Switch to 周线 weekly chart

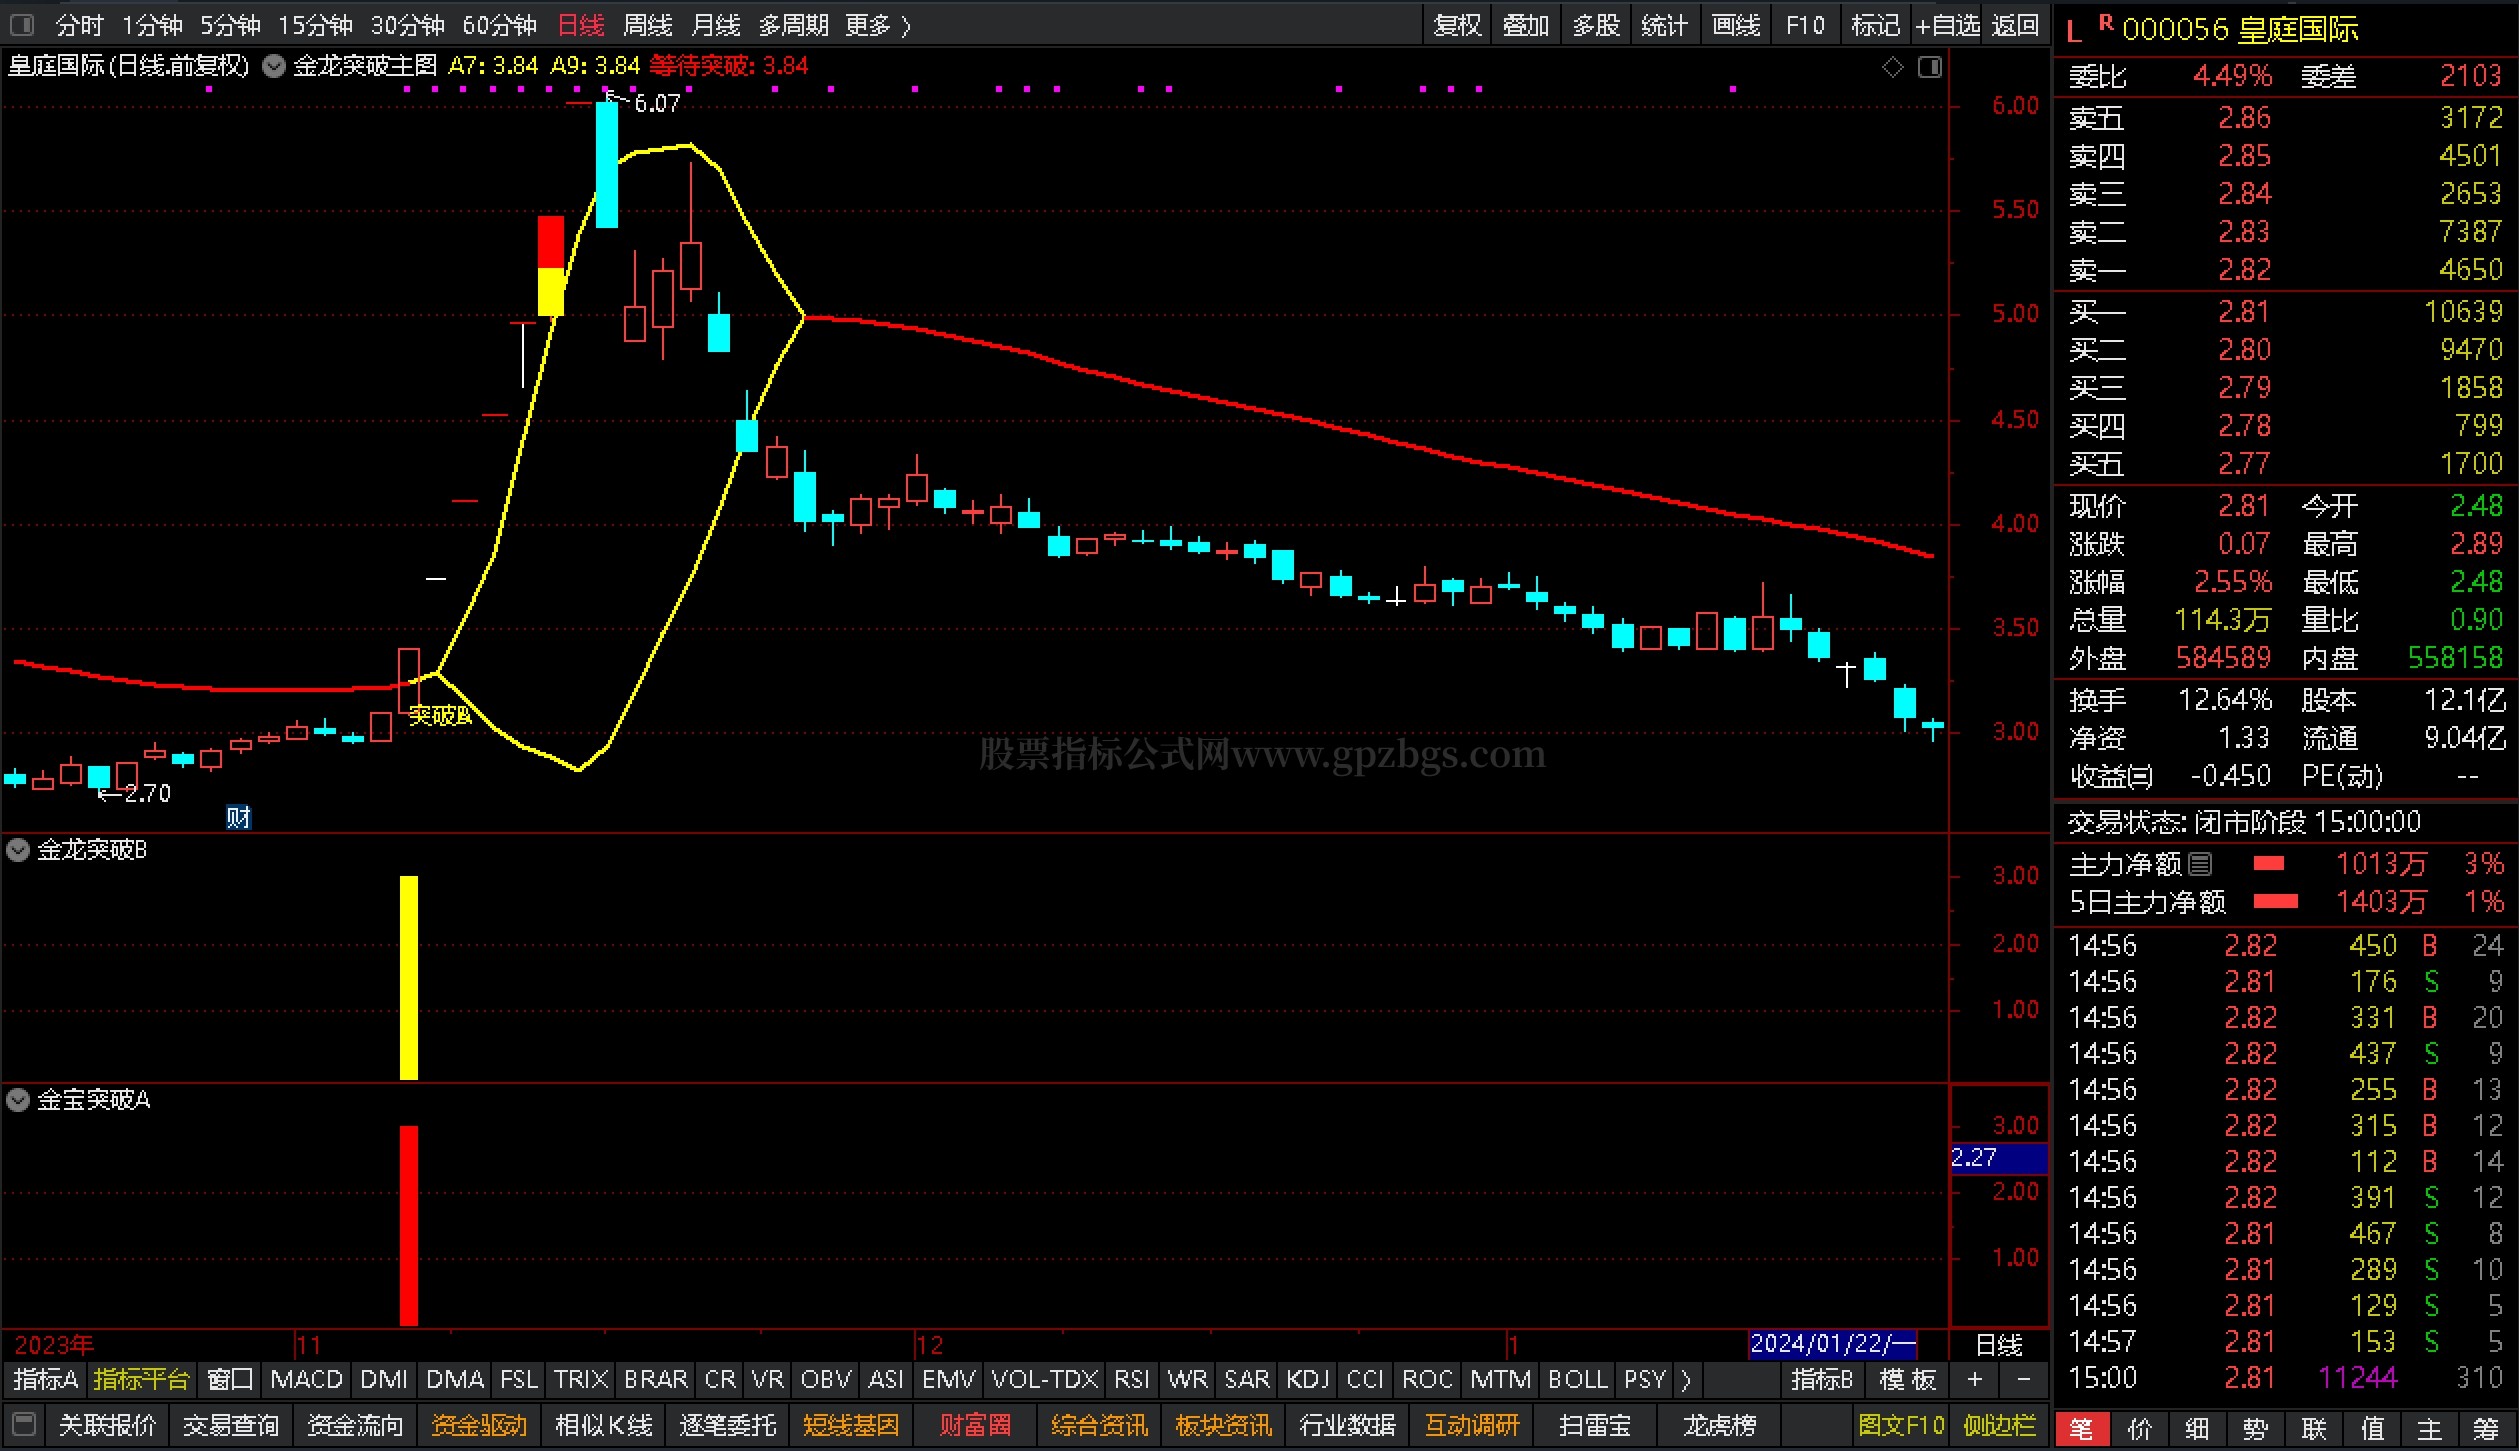tap(648, 25)
